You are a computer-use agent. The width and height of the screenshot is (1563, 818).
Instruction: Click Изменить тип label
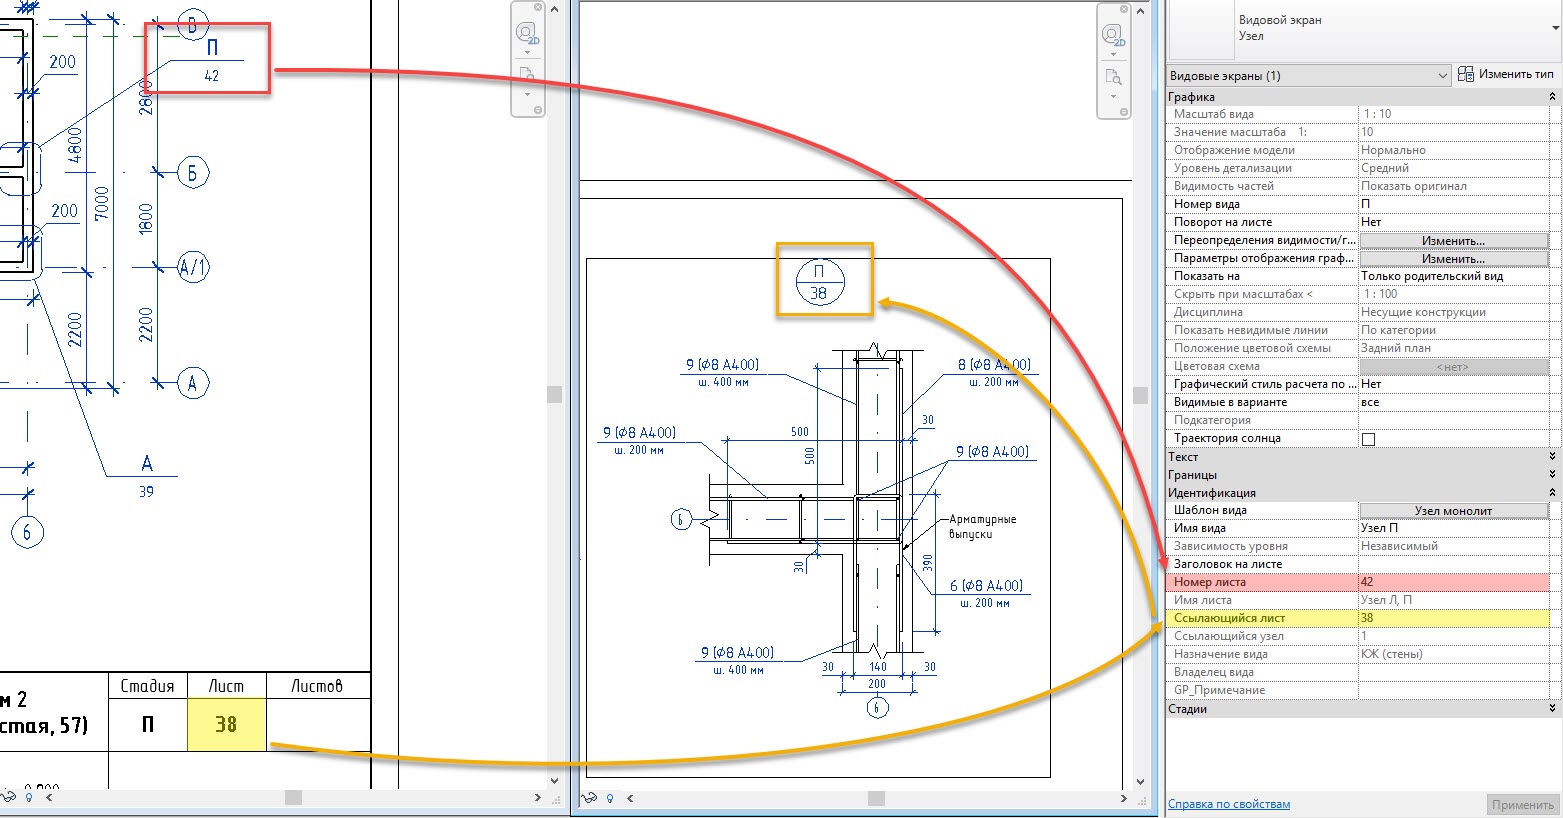point(1517,74)
